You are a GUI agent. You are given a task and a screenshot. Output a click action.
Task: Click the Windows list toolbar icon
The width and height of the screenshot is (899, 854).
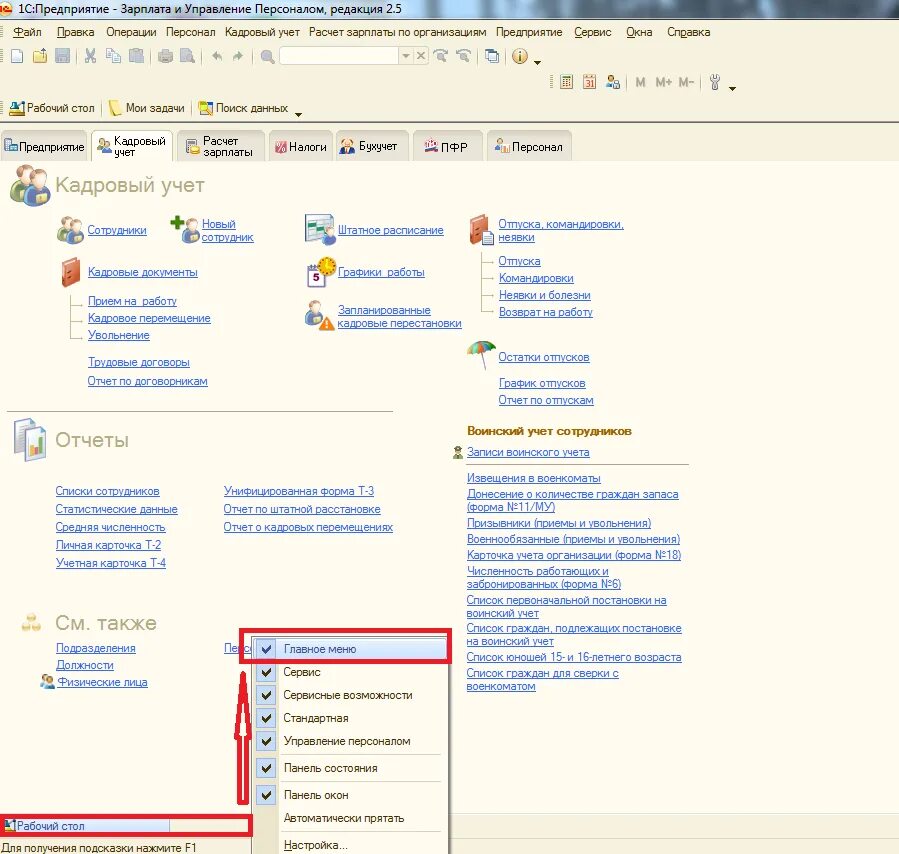[x=492, y=56]
